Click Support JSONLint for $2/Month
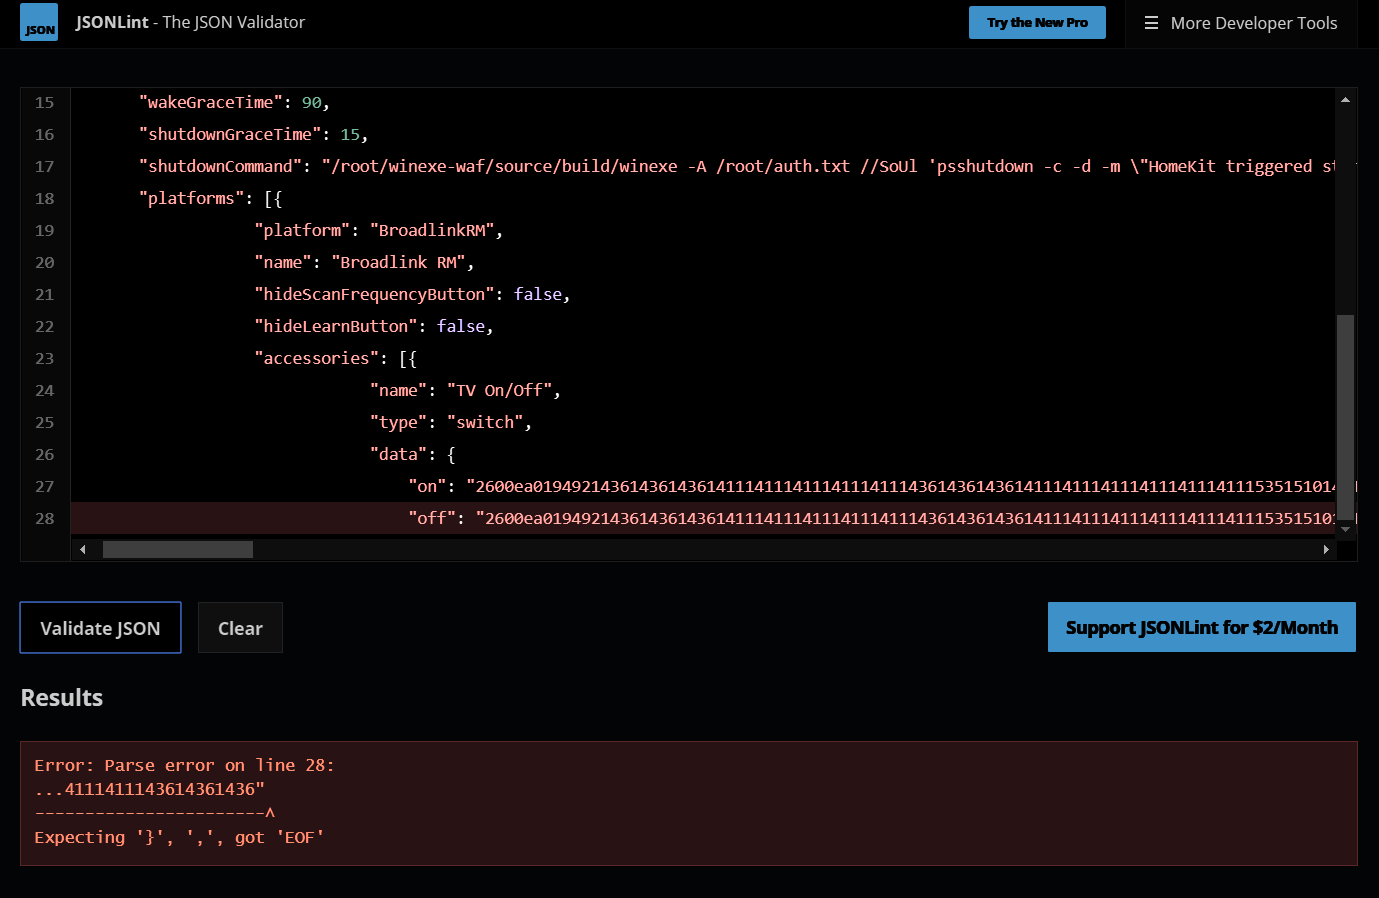Screen dimensions: 1379x898 [1202, 627]
